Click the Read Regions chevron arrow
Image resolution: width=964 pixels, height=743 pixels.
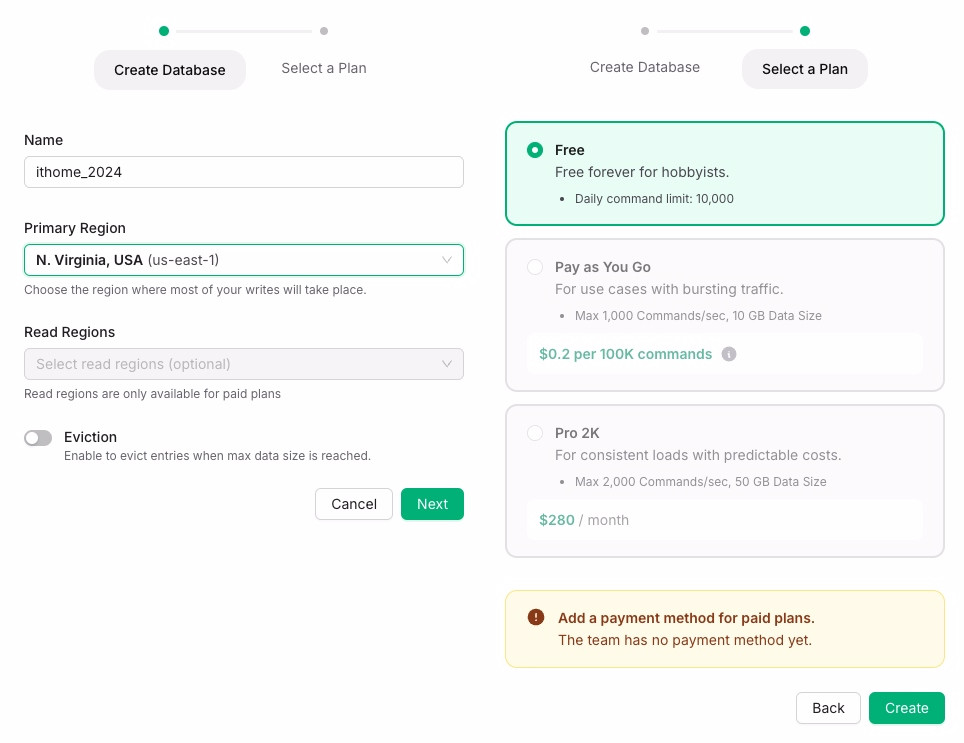pyautogui.click(x=447, y=364)
